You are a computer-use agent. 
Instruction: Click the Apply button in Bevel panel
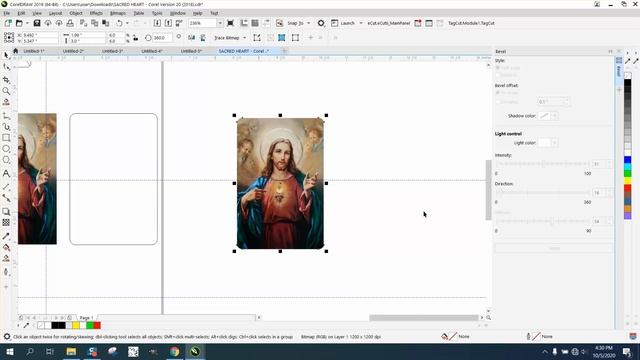click(554, 248)
